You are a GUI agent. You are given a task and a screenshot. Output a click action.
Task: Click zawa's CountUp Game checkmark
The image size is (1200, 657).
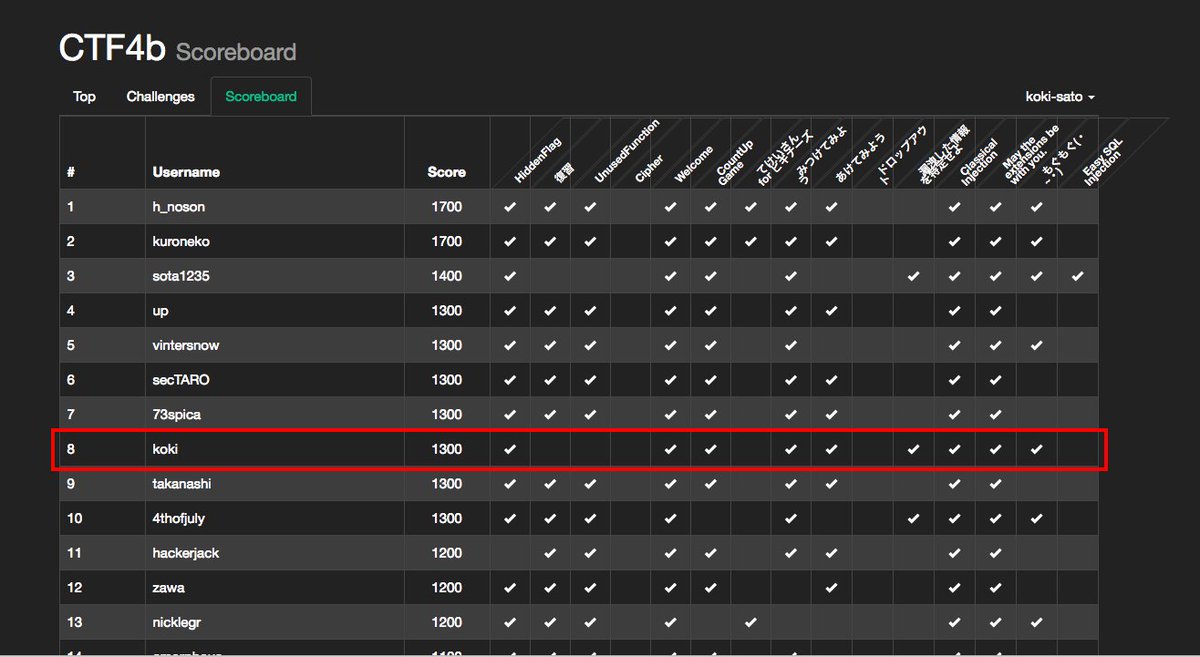[709, 587]
